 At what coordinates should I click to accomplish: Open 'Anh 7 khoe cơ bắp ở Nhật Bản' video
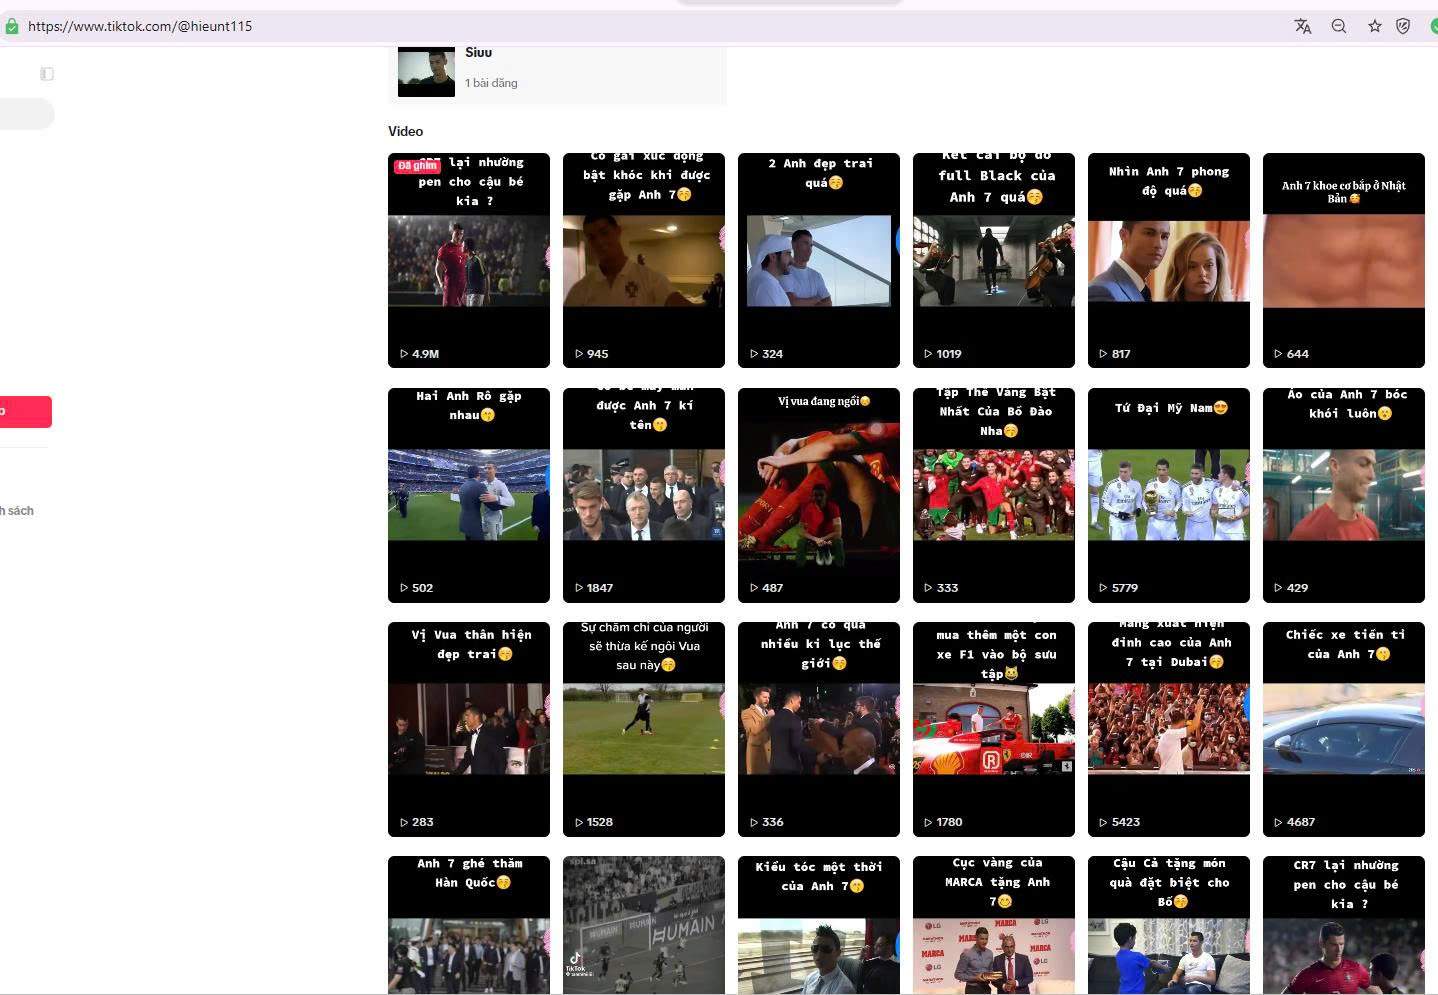coord(1344,260)
